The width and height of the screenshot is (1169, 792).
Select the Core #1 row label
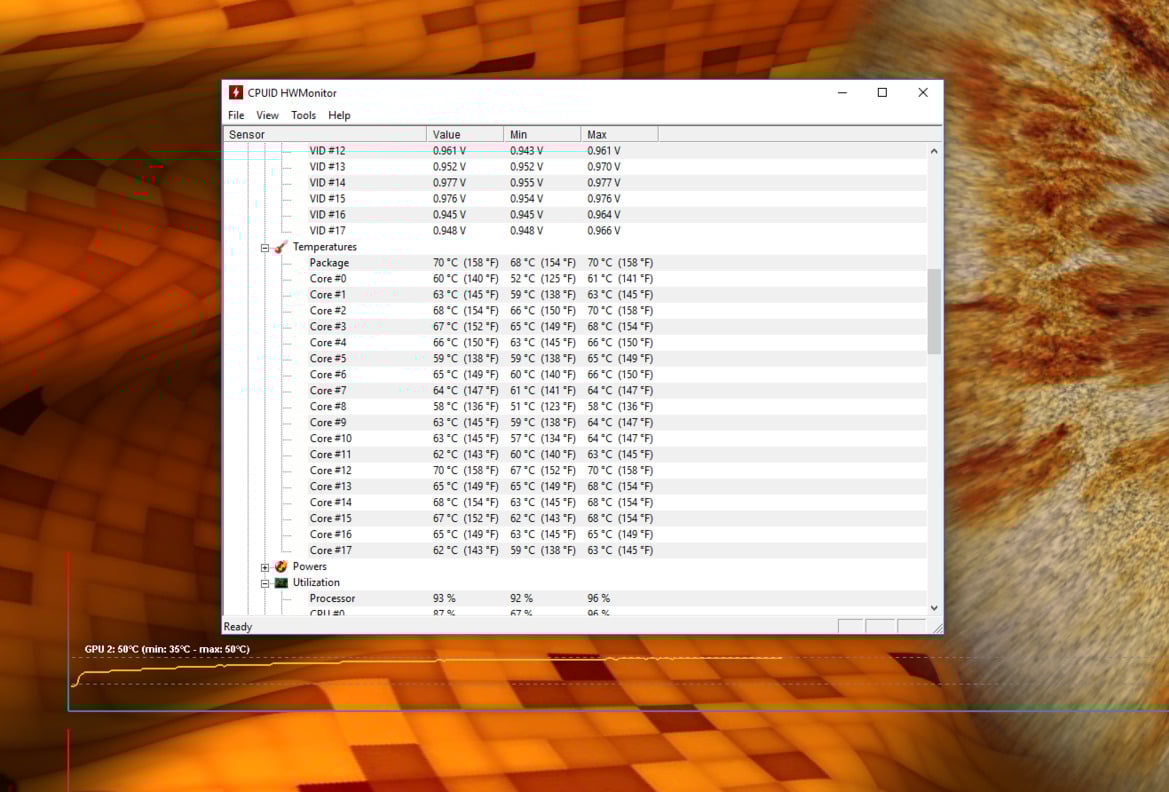coord(328,295)
